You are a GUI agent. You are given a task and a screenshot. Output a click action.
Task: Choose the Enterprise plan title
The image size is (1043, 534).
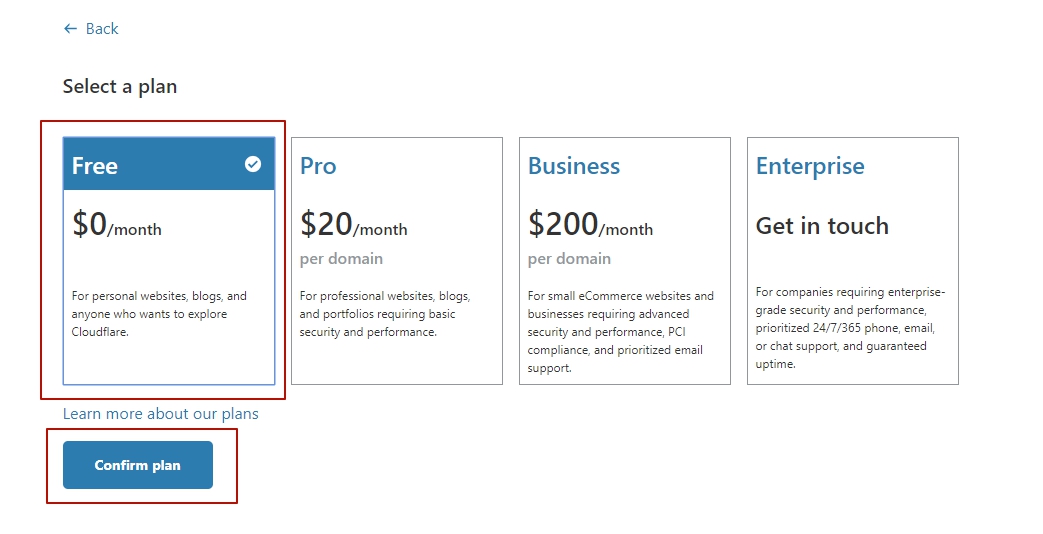(x=810, y=166)
